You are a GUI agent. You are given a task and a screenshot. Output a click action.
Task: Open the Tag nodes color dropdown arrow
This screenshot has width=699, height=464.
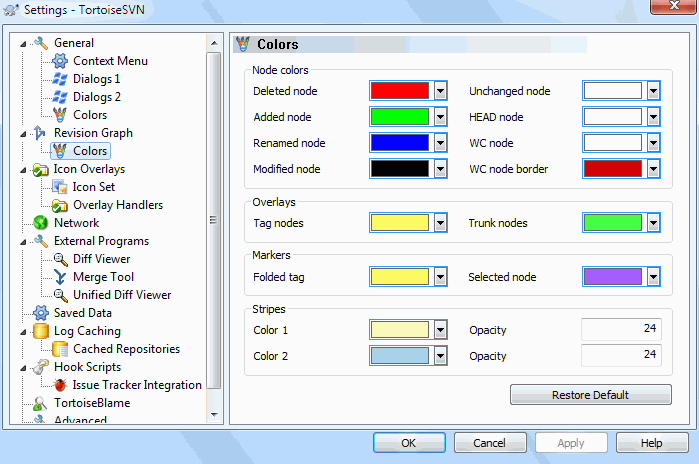pyautogui.click(x=440, y=223)
